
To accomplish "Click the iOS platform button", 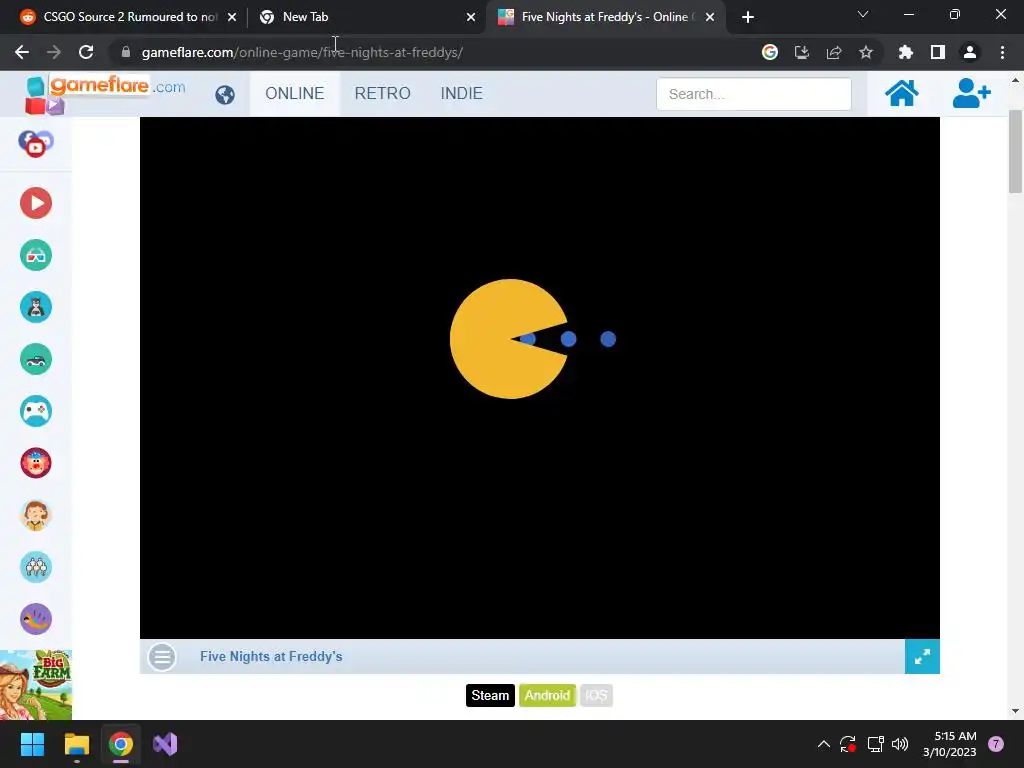I will tap(596, 696).
